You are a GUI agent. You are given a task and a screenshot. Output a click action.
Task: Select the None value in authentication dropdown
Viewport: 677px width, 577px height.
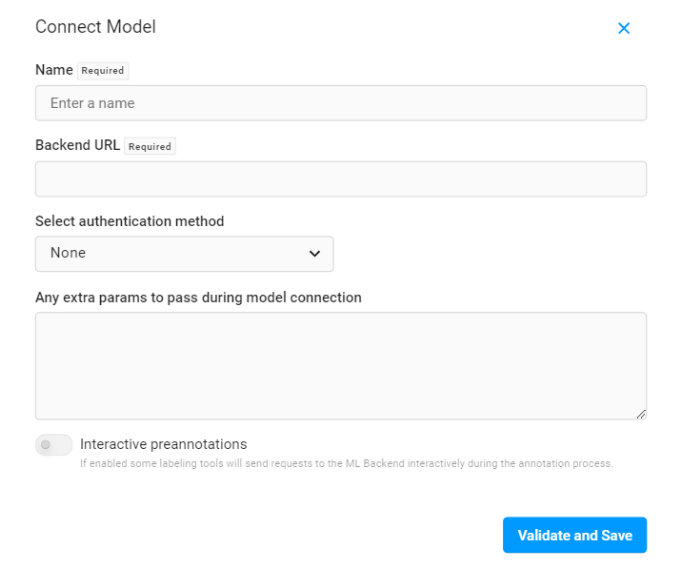[x=68, y=253]
